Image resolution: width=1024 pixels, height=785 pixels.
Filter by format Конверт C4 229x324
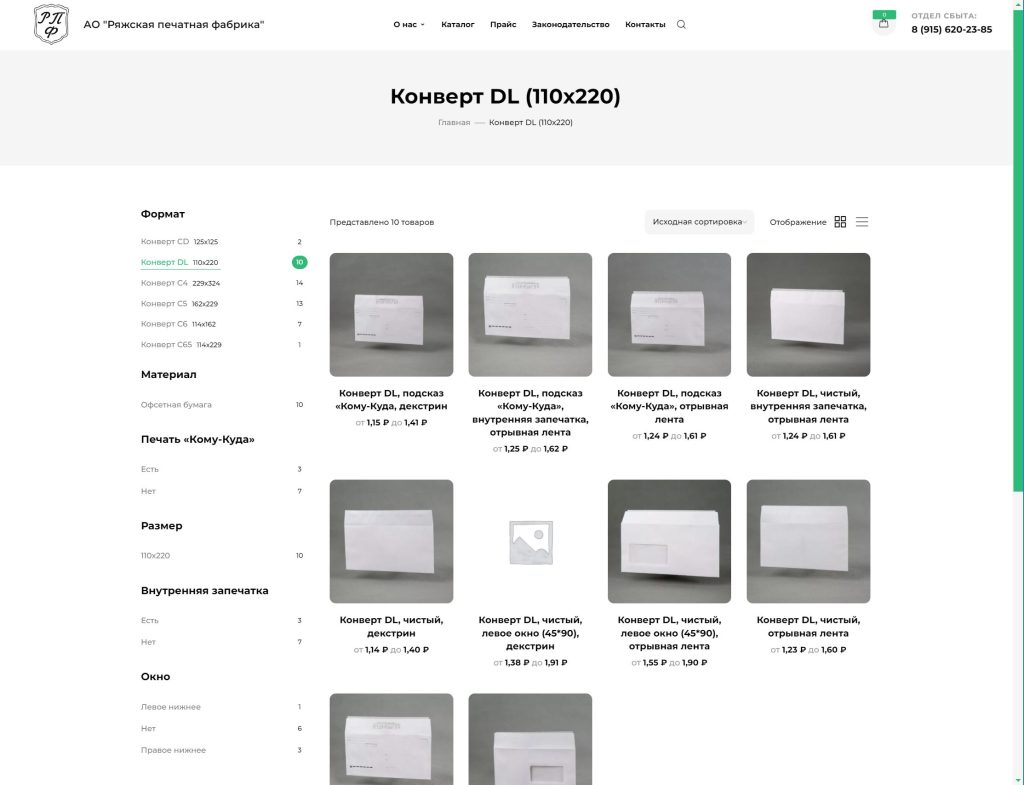(180, 283)
